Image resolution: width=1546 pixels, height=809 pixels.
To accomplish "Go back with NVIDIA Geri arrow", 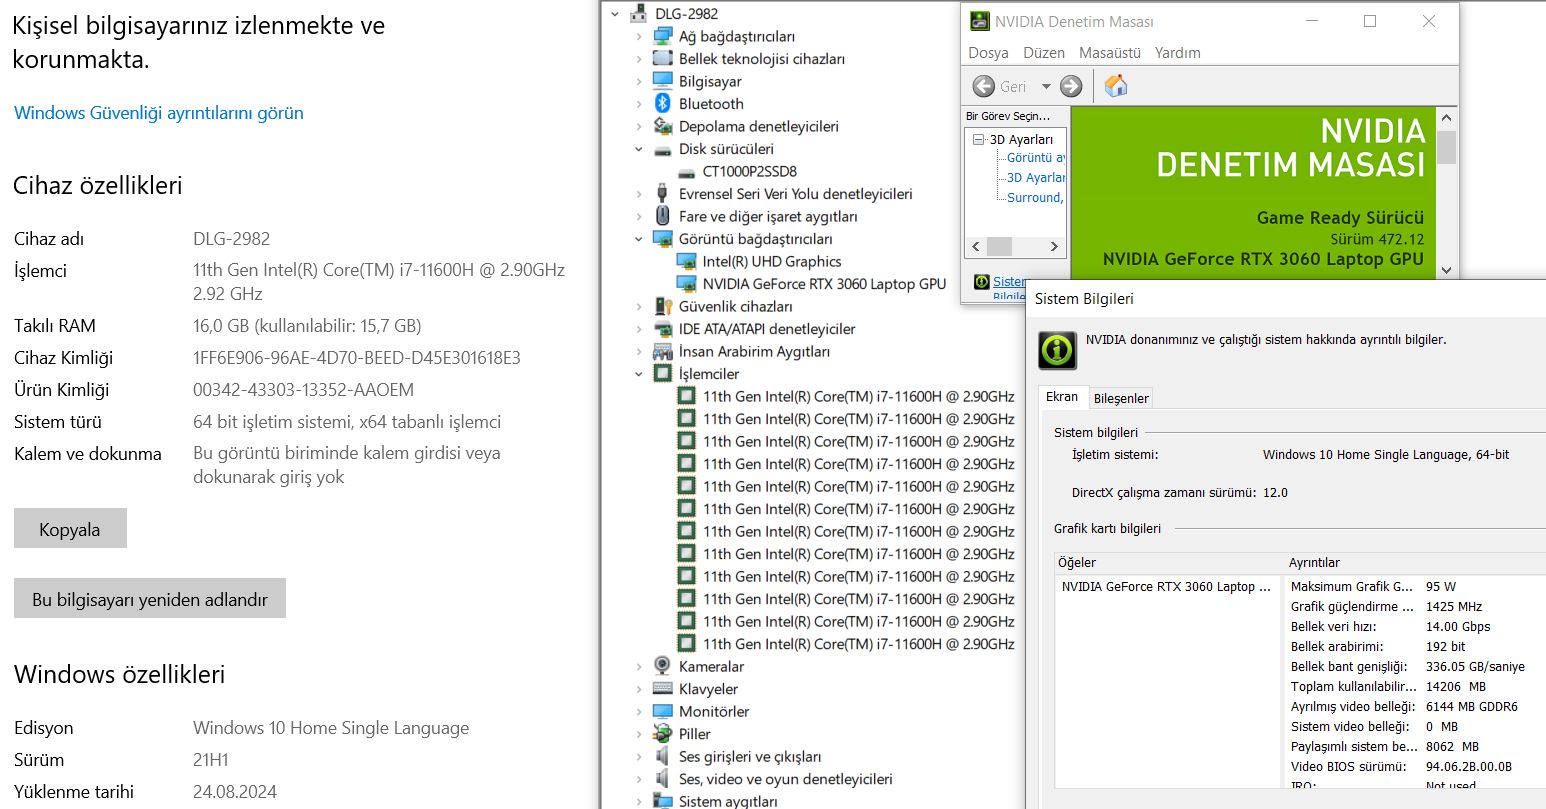I will click(x=984, y=86).
